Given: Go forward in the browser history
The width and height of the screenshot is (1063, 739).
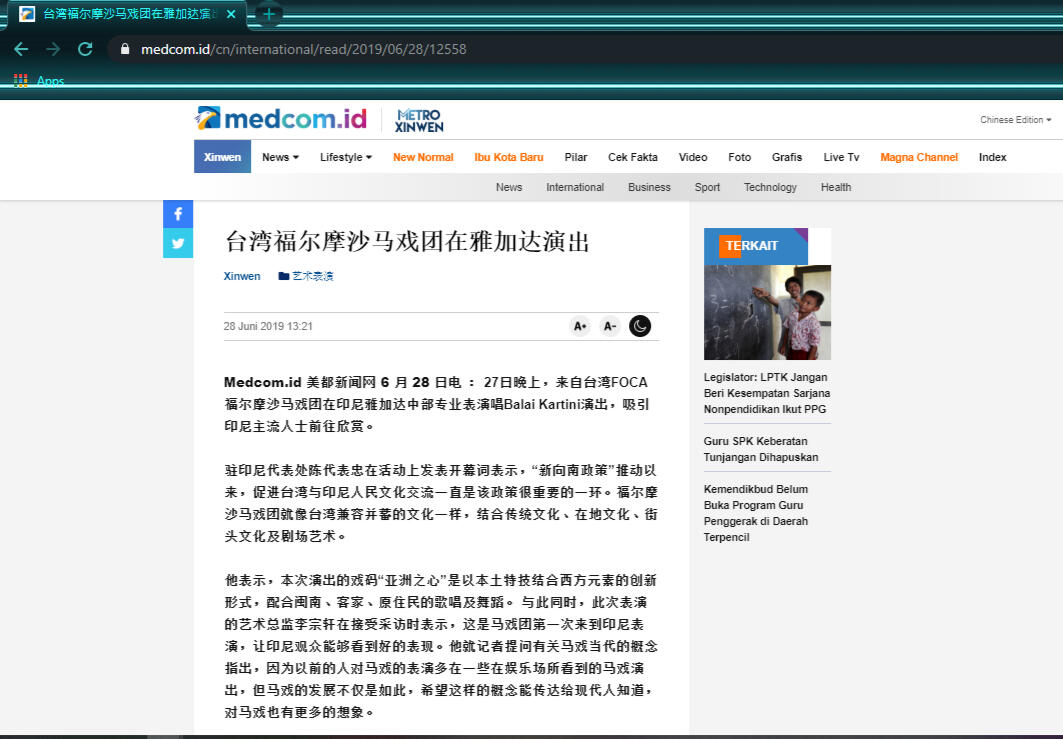Looking at the screenshot, I should click(x=53, y=49).
